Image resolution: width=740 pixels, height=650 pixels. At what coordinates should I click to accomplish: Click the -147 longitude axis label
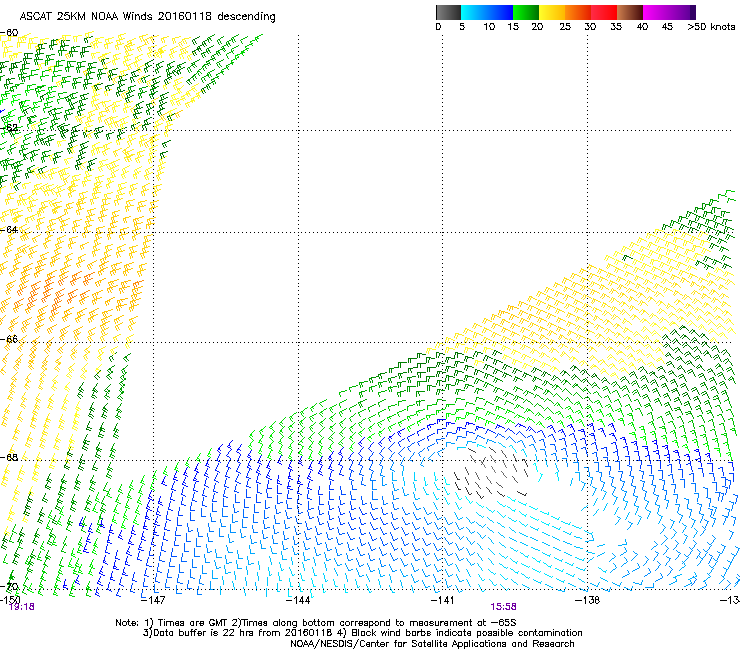coord(153,600)
